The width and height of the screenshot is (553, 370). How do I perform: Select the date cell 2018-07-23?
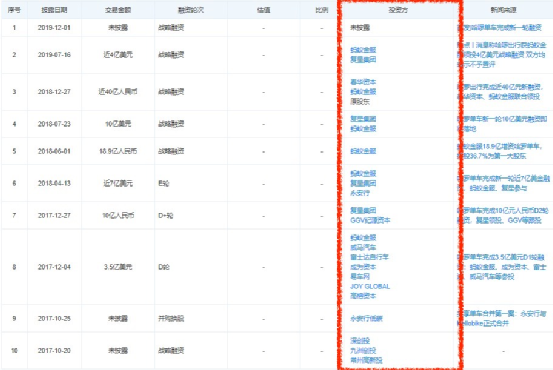(x=54, y=124)
